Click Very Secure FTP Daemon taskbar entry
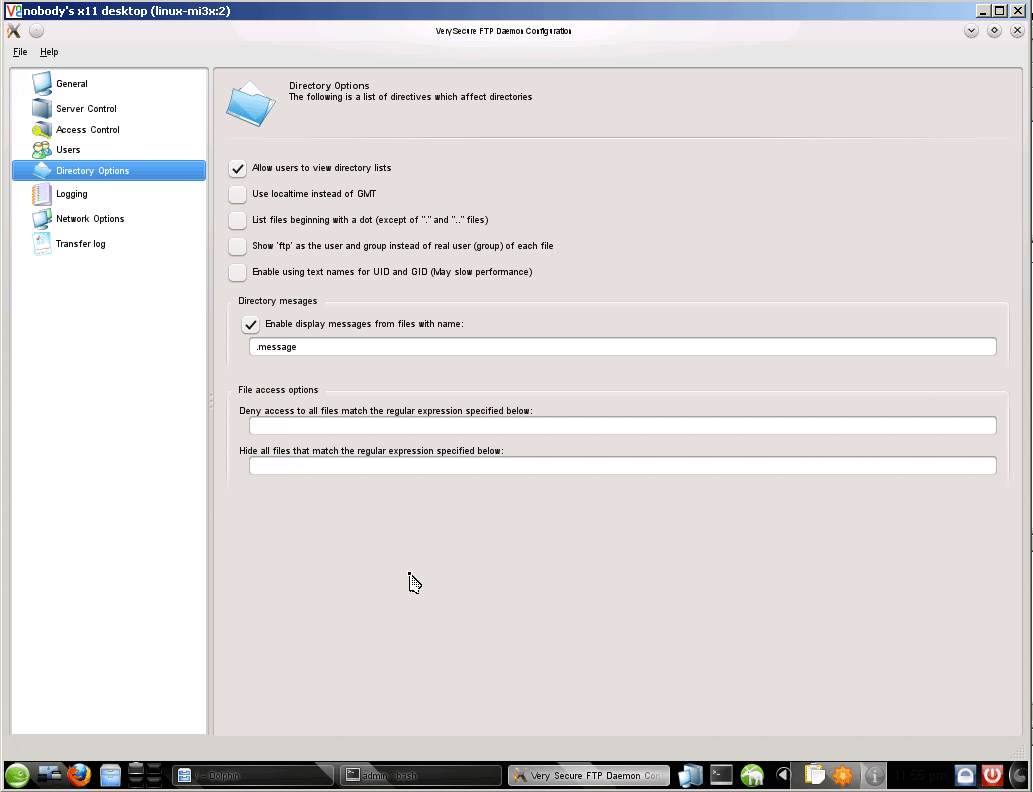Image resolution: width=1033 pixels, height=792 pixels. (x=589, y=776)
